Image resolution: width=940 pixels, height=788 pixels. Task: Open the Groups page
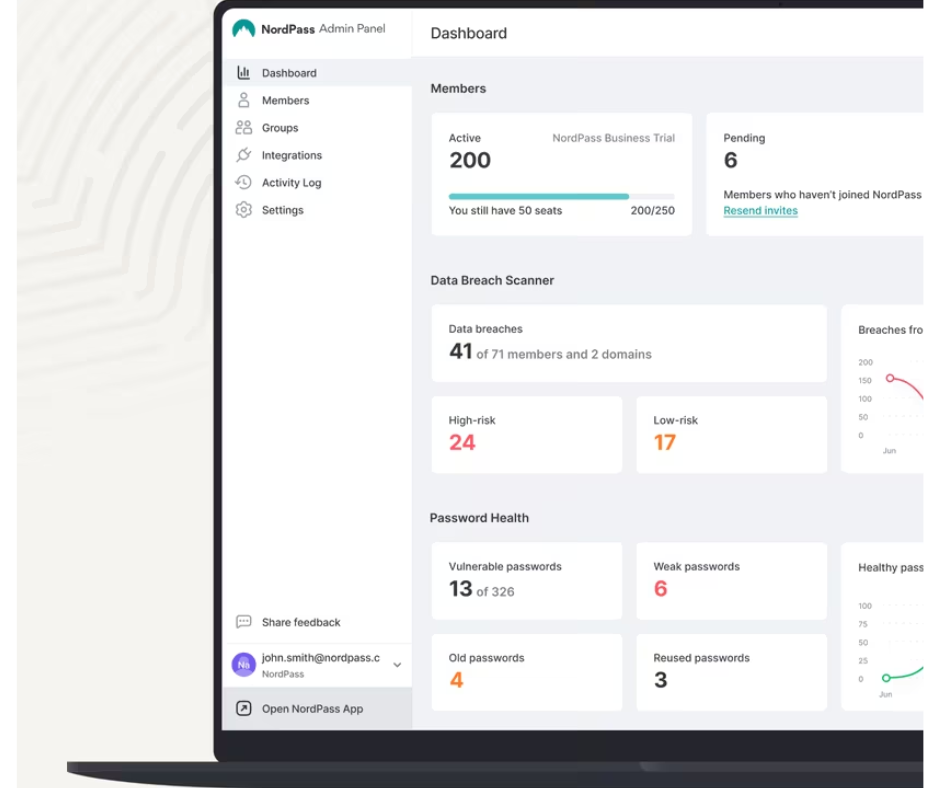(317, 128)
